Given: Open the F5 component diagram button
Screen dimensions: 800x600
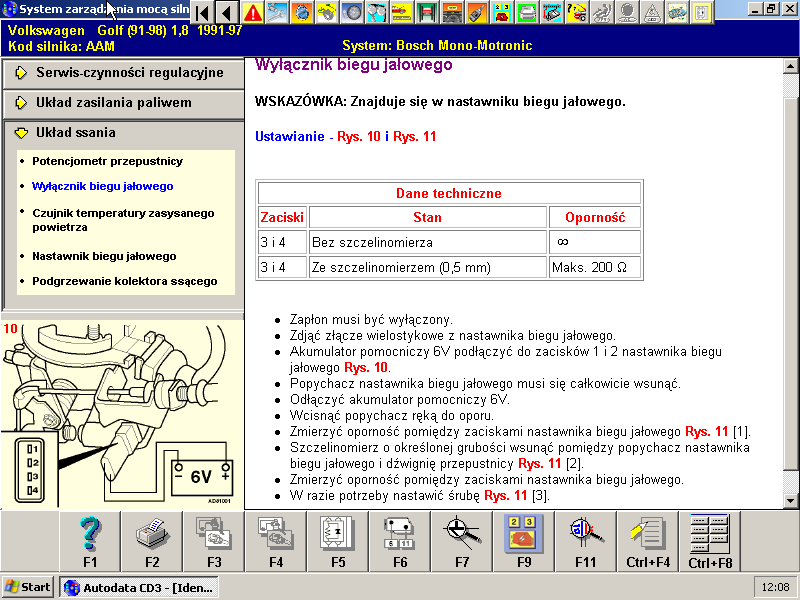Looking at the screenshot, I should [x=338, y=542].
